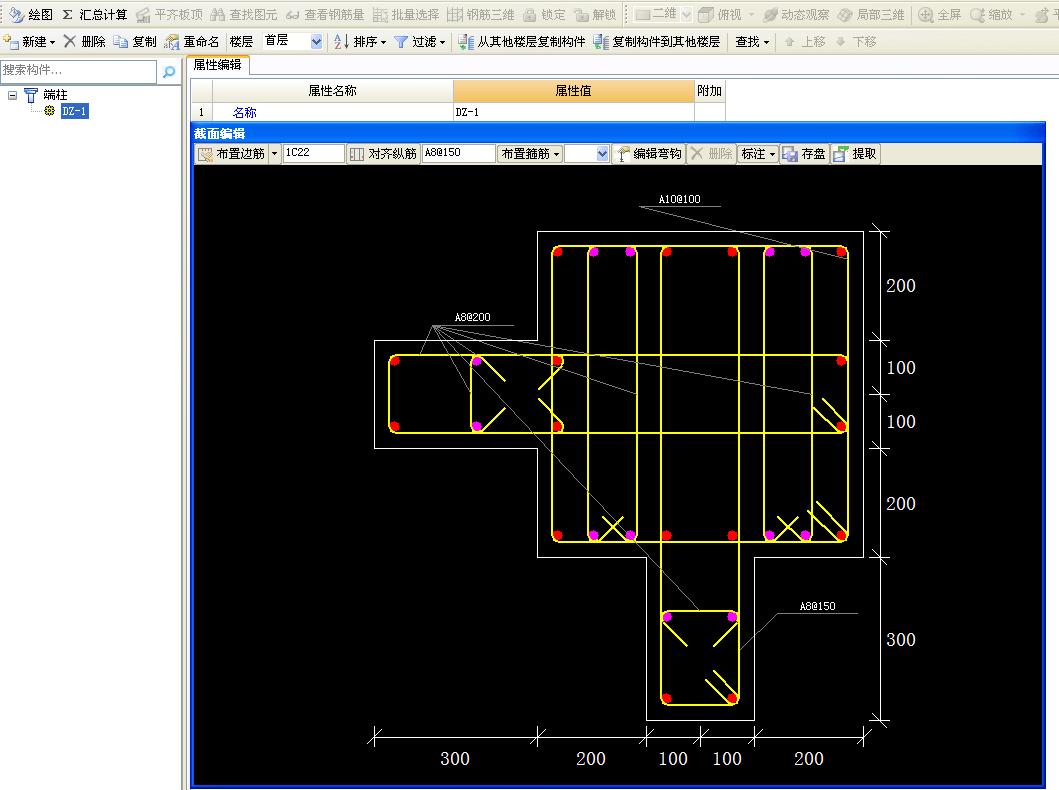Switch to the 属性编辑 tab

point(217,64)
